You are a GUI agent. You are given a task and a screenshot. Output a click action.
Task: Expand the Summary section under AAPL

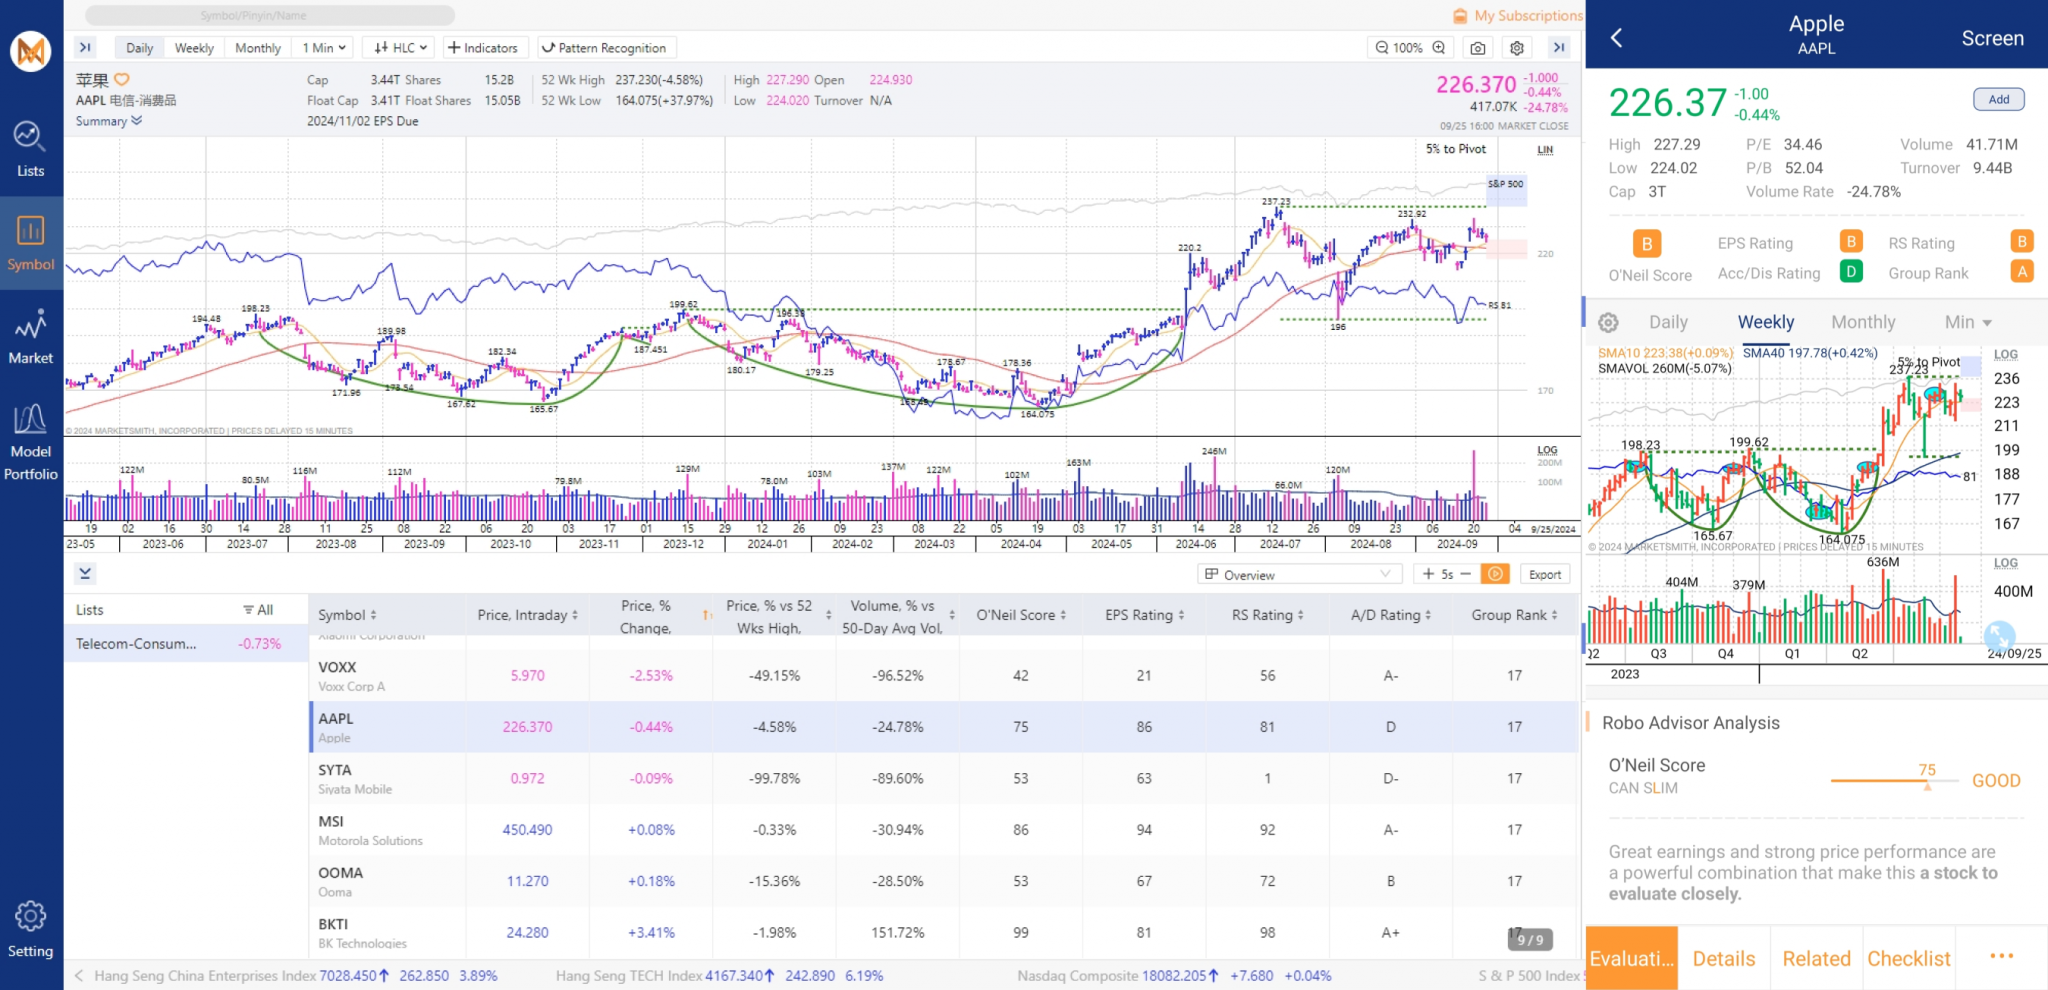click(x=108, y=121)
